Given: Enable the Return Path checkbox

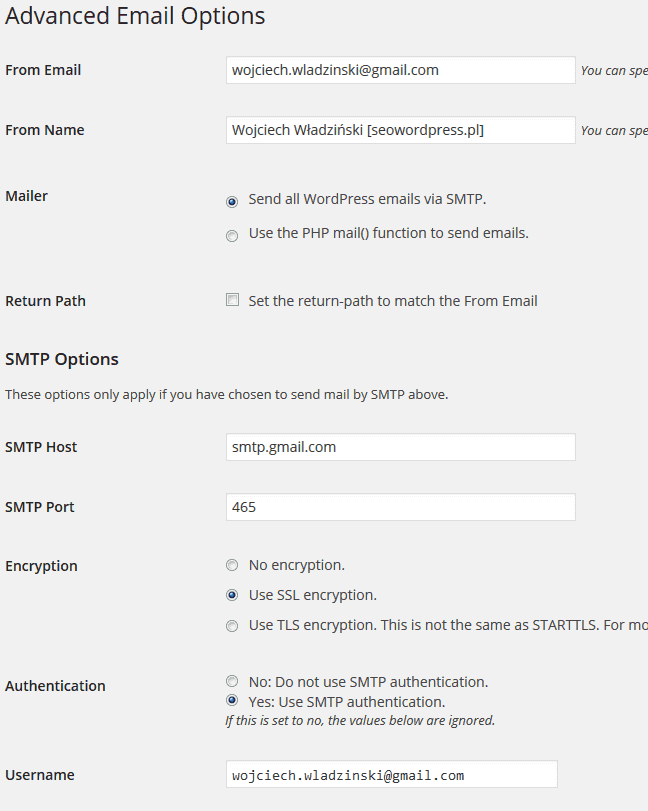Looking at the screenshot, I should 233,300.
